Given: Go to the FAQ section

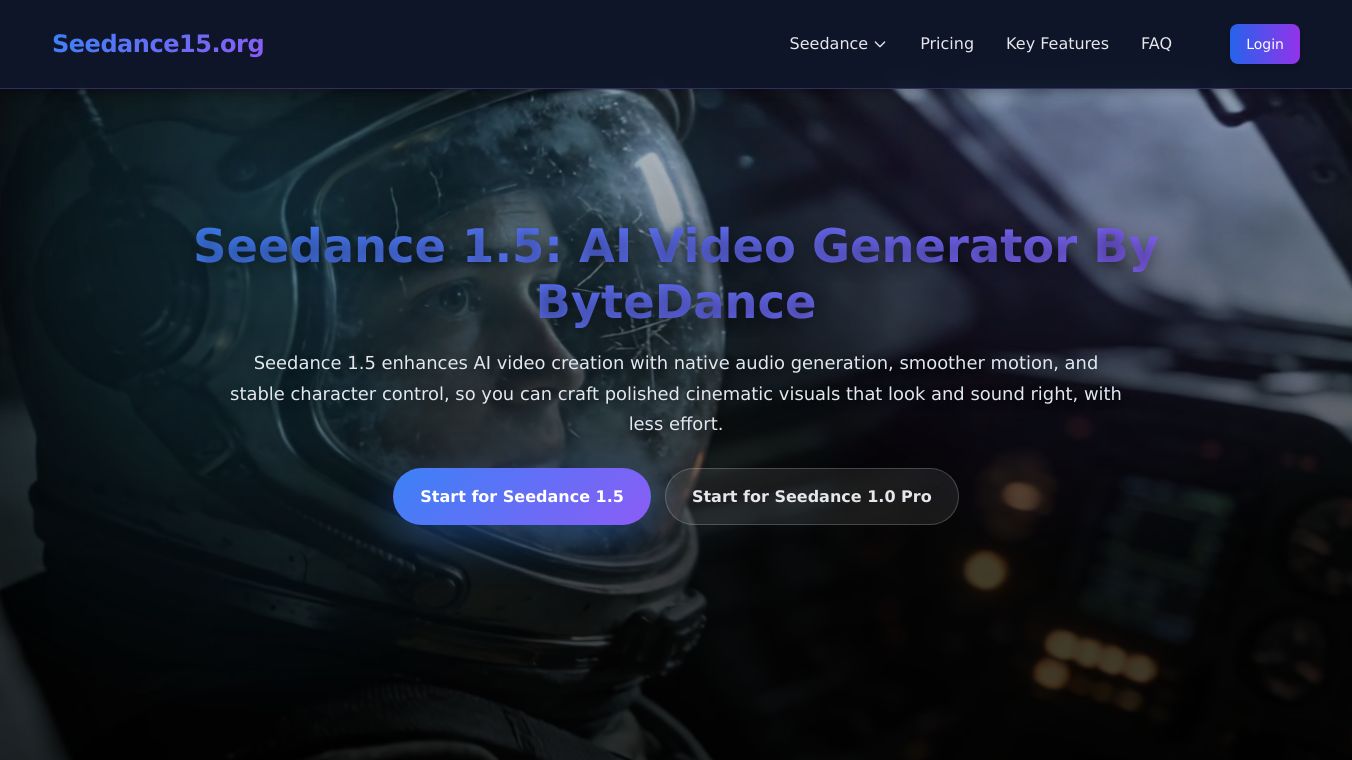Looking at the screenshot, I should [x=1156, y=44].
